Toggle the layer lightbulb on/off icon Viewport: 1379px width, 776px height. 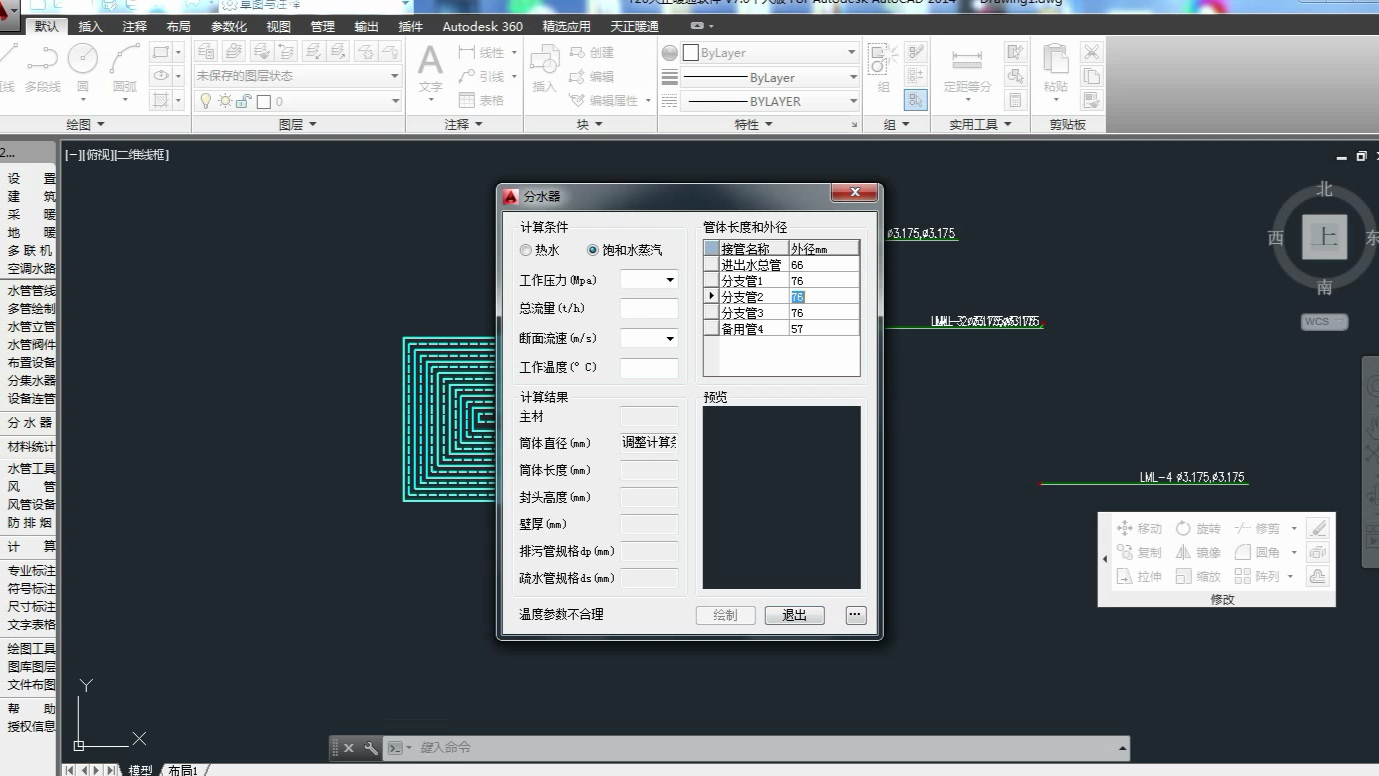206,101
